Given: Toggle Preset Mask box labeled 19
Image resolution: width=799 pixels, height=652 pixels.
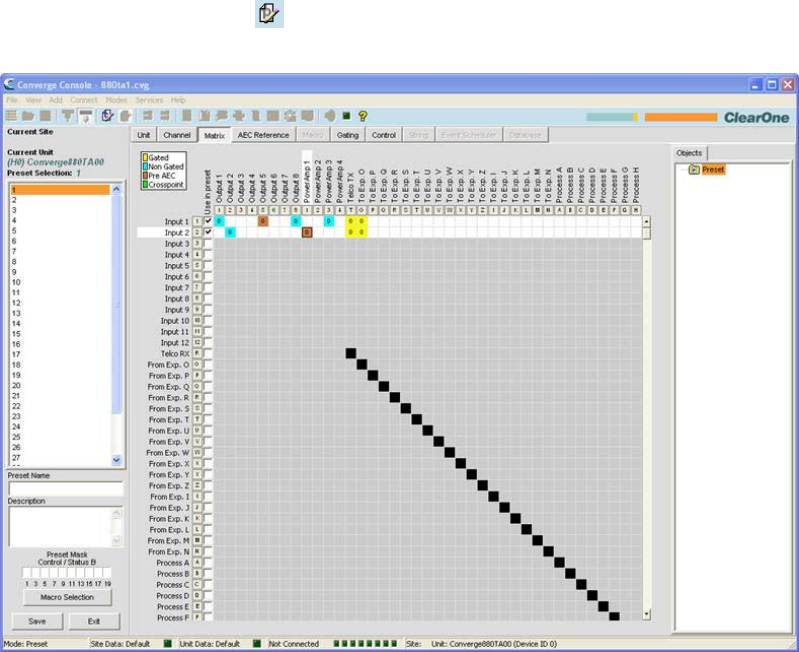Looking at the screenshot, I should point(107,573).
